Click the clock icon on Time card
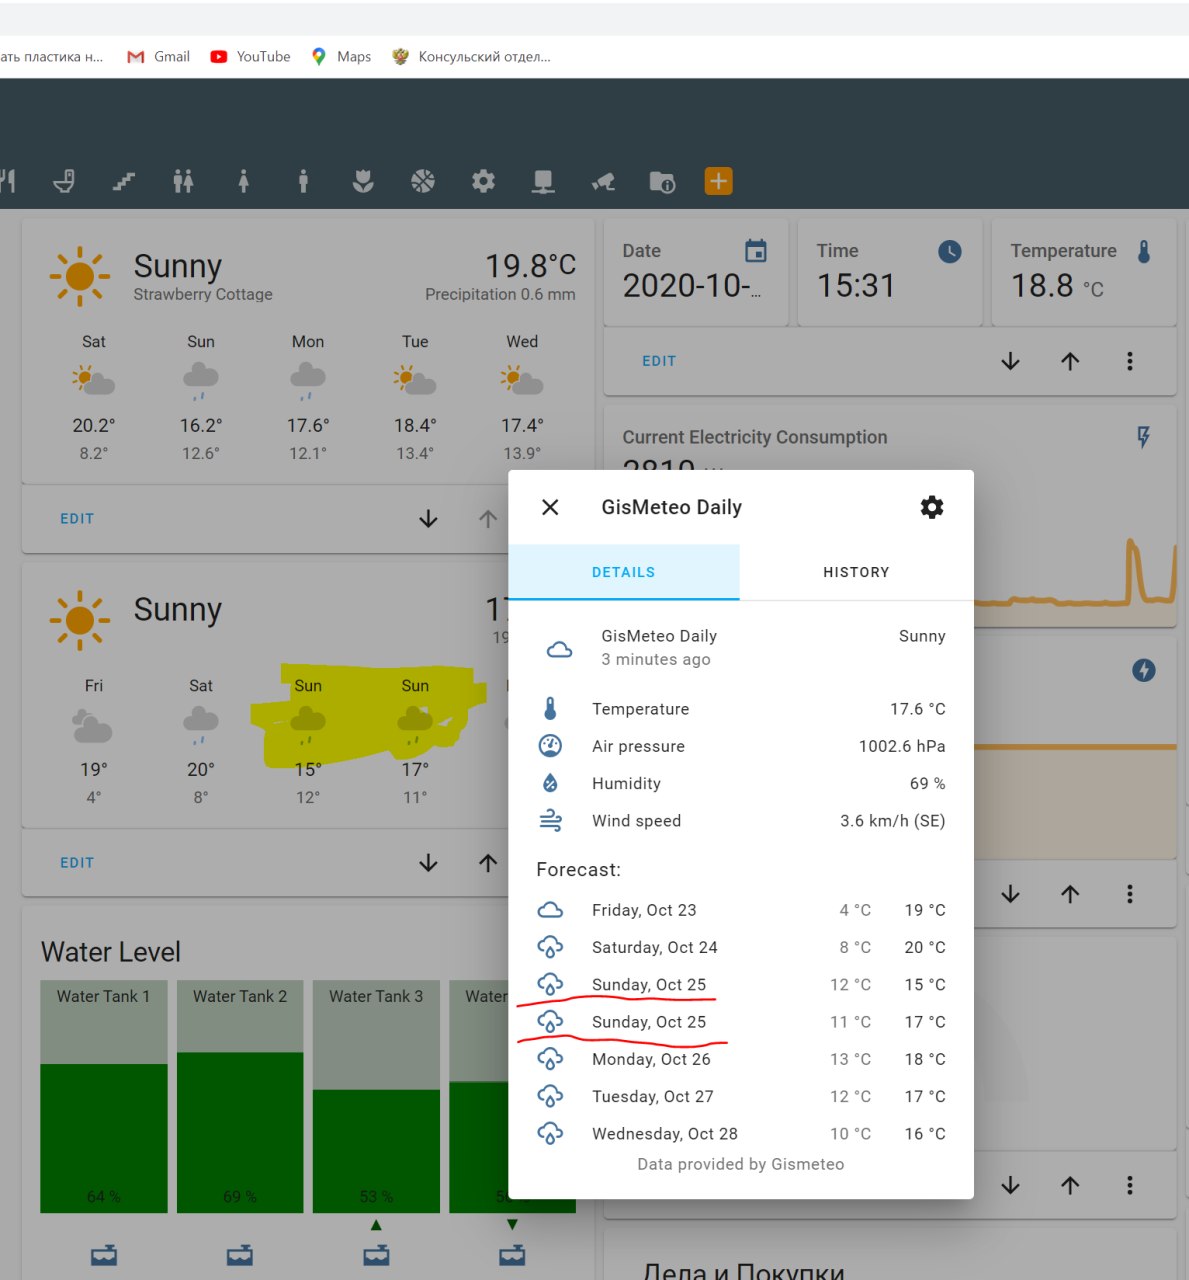1189x1280 pixels. tap(950, 251)
